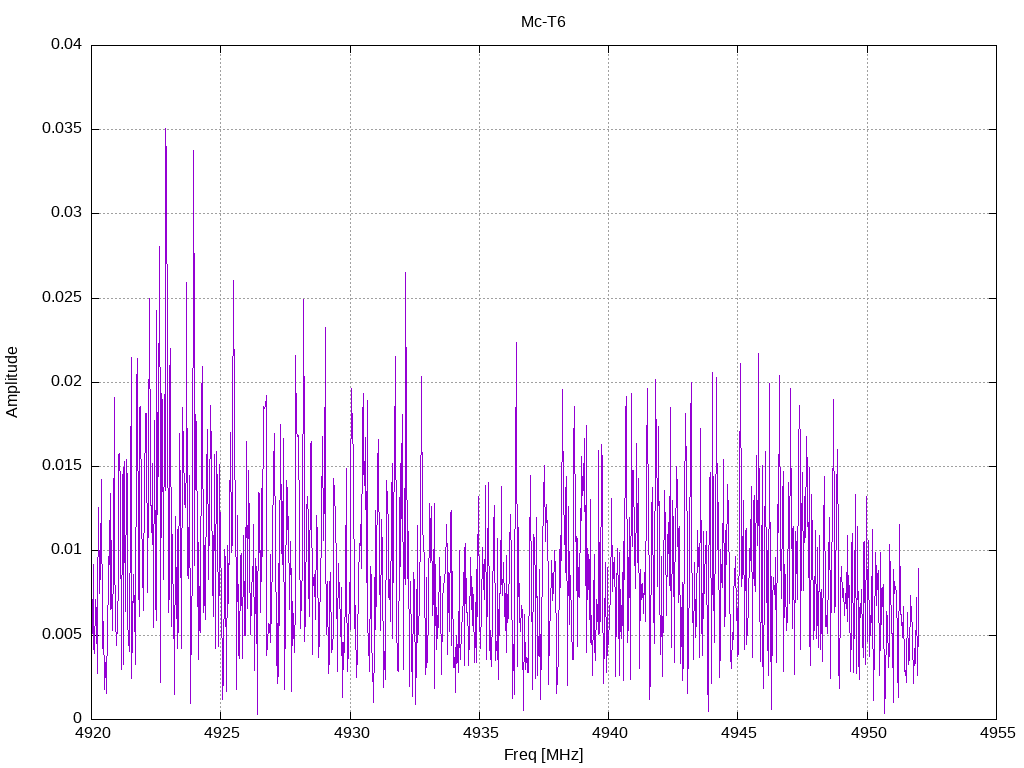Viewport: 1024px width, 768px height.
Task: Select the 0.005 y-axis tick label
Action: tap(62, 634)
